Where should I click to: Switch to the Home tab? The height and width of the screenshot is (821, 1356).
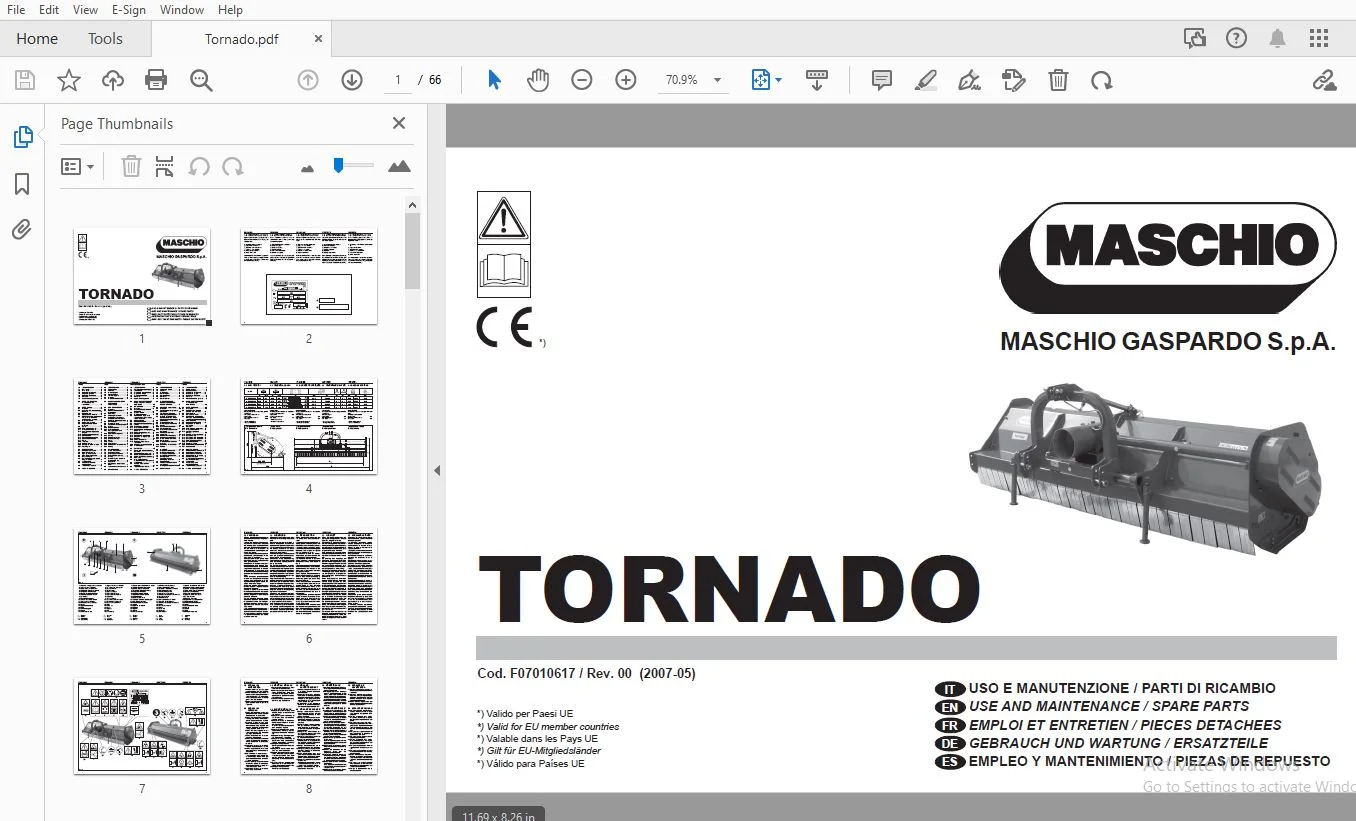tap(37, 39)
